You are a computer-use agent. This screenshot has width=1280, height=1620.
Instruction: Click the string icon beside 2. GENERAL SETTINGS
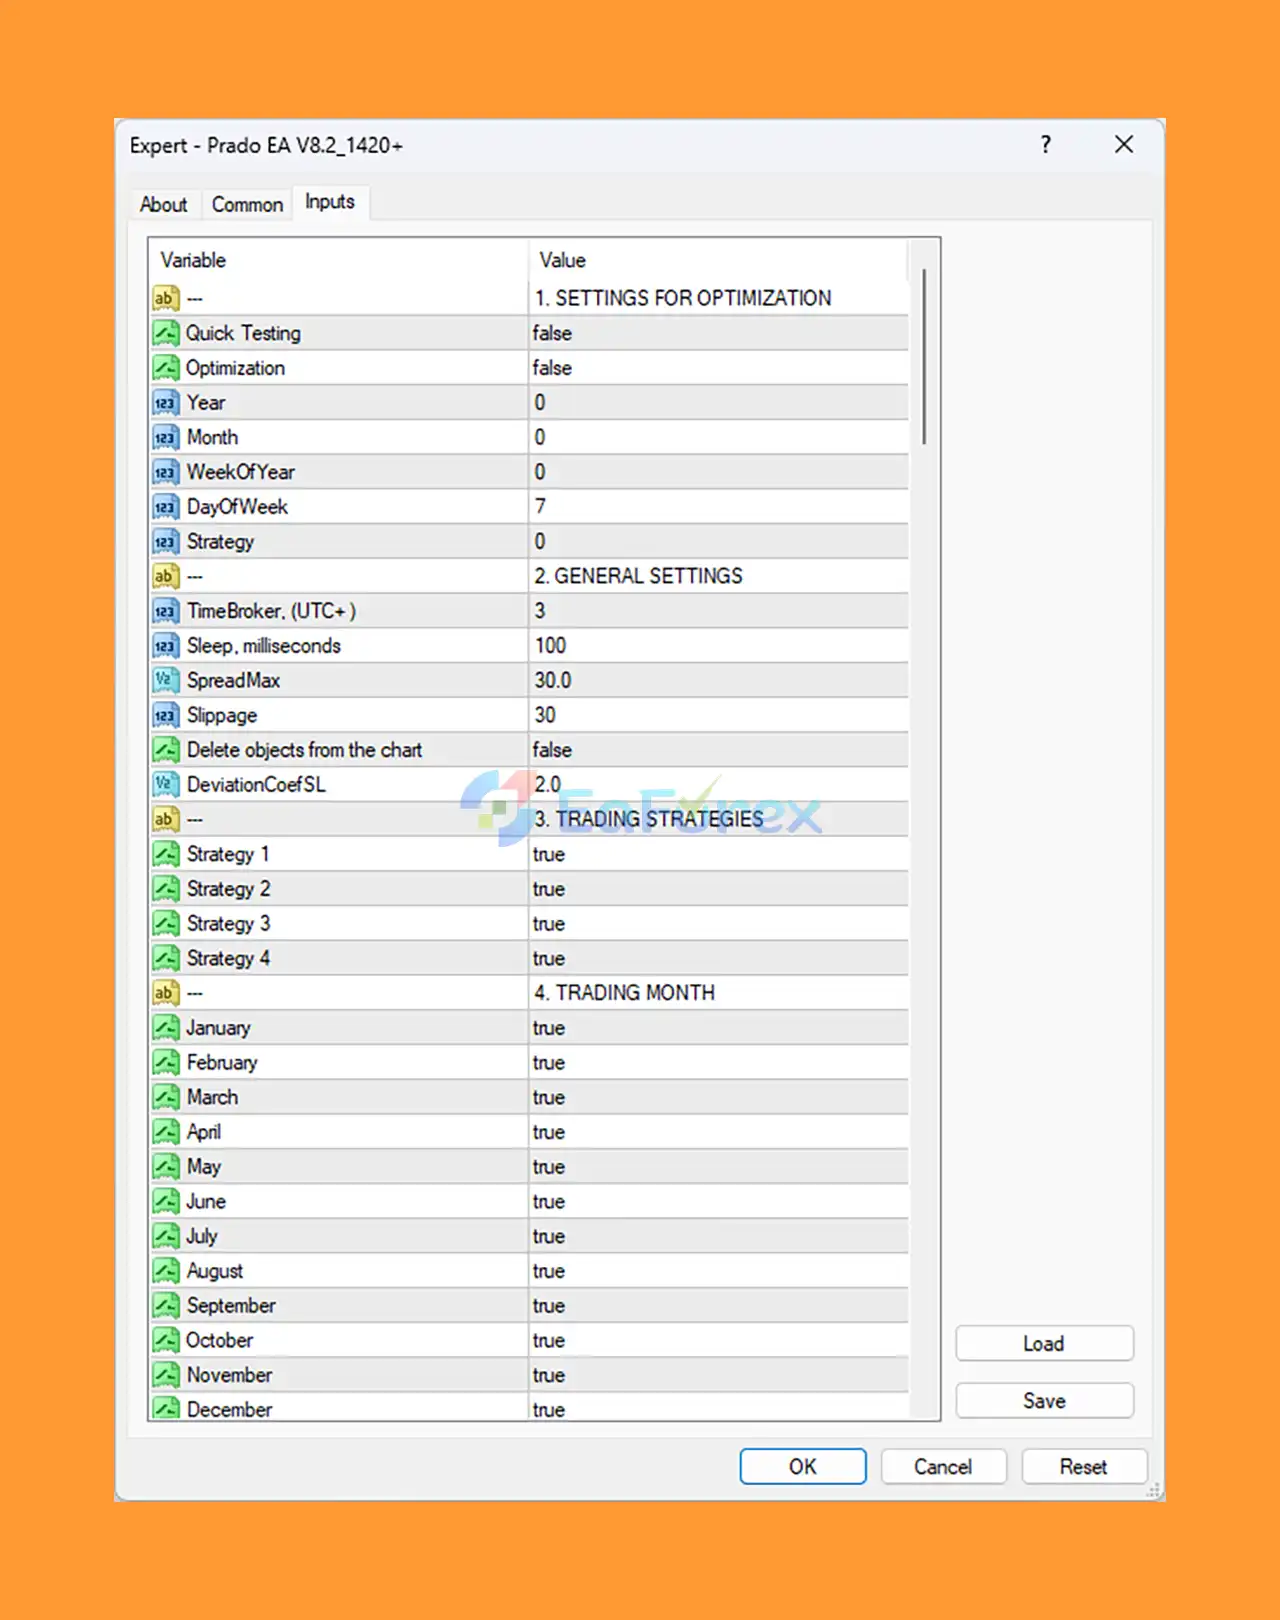click(165, 576)
